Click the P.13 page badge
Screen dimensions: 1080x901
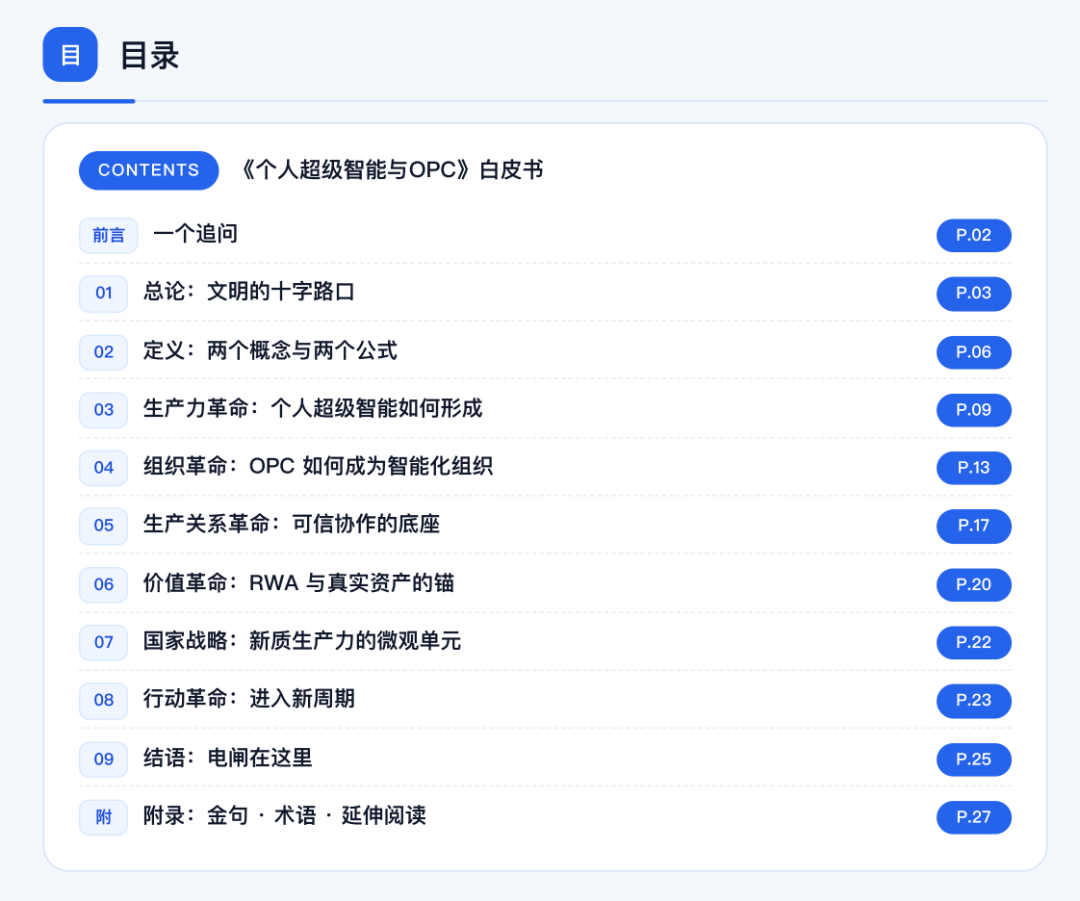tap(974, 468)
